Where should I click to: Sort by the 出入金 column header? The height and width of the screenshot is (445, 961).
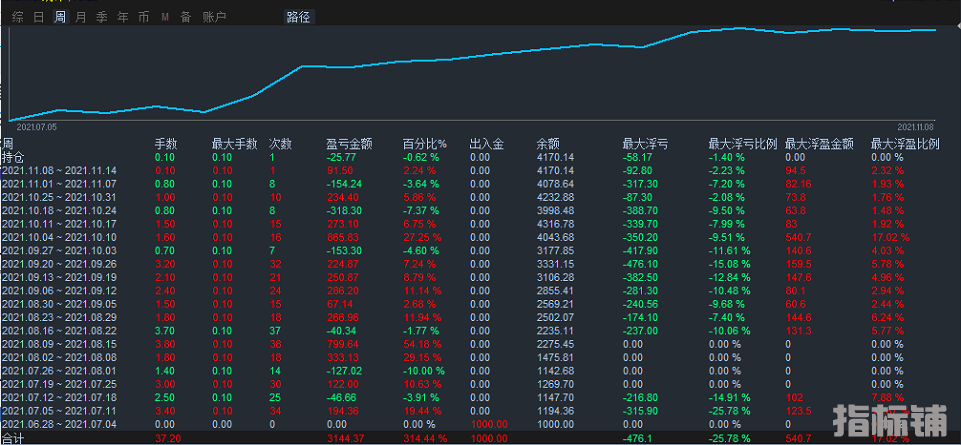(x=487, y=144)
